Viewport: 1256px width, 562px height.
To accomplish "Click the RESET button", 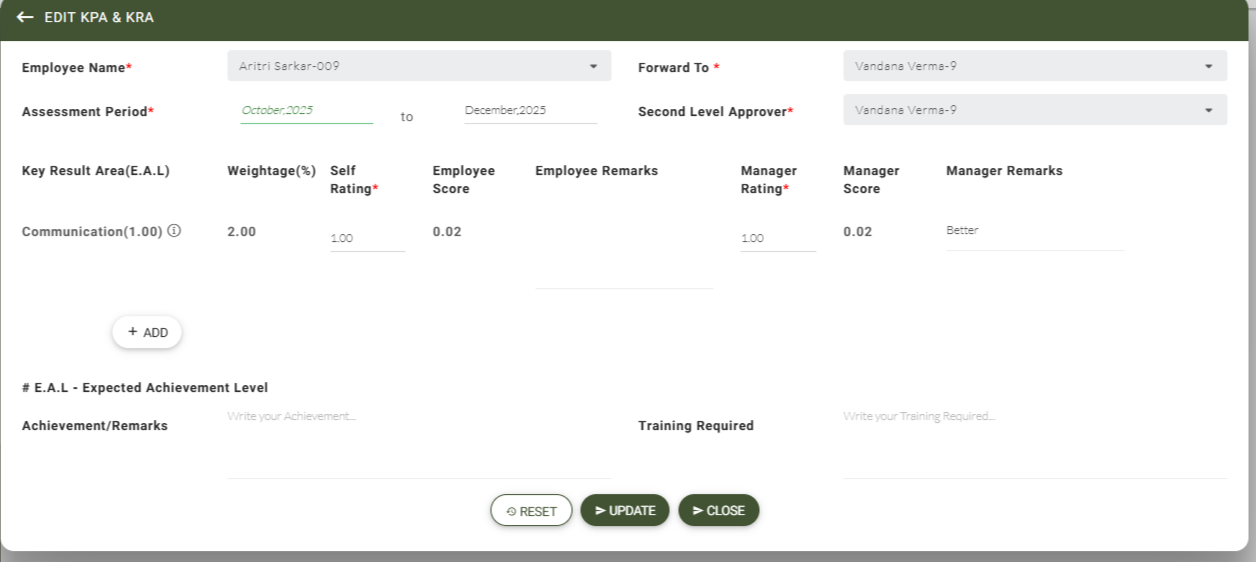I will [531, 511].
